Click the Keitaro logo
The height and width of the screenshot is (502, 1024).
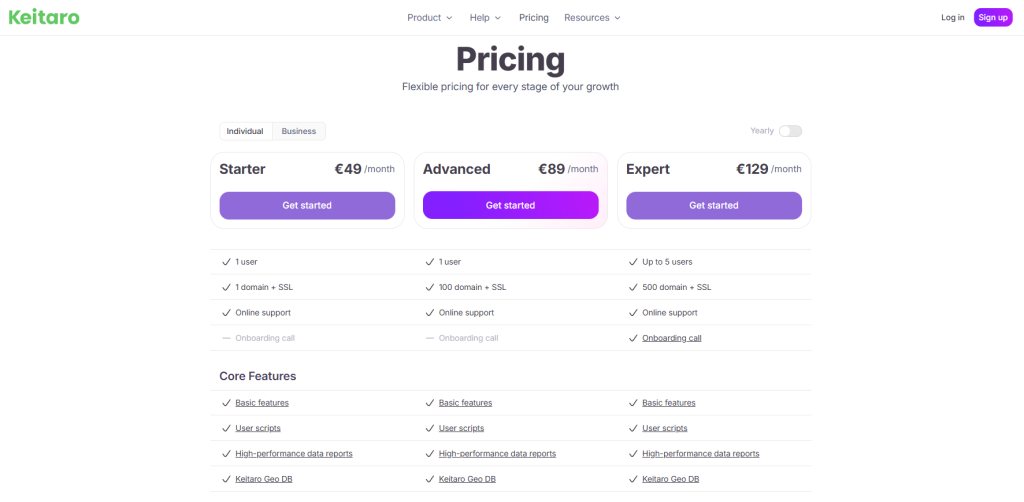[x=44, y=18]
